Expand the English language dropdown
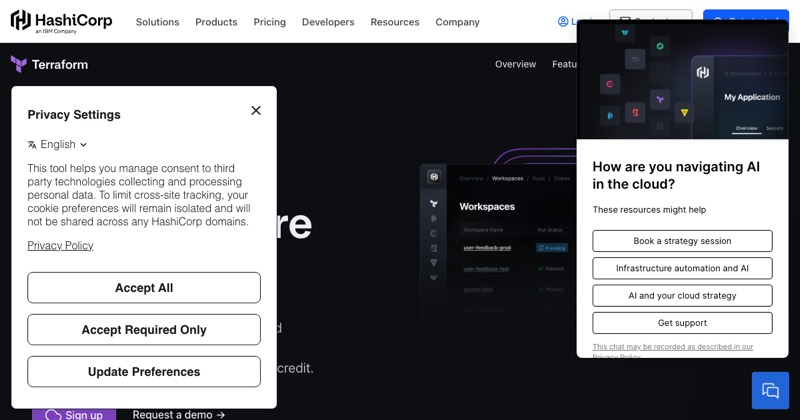Viewport: 800px width, 420px height. (58, 144)
